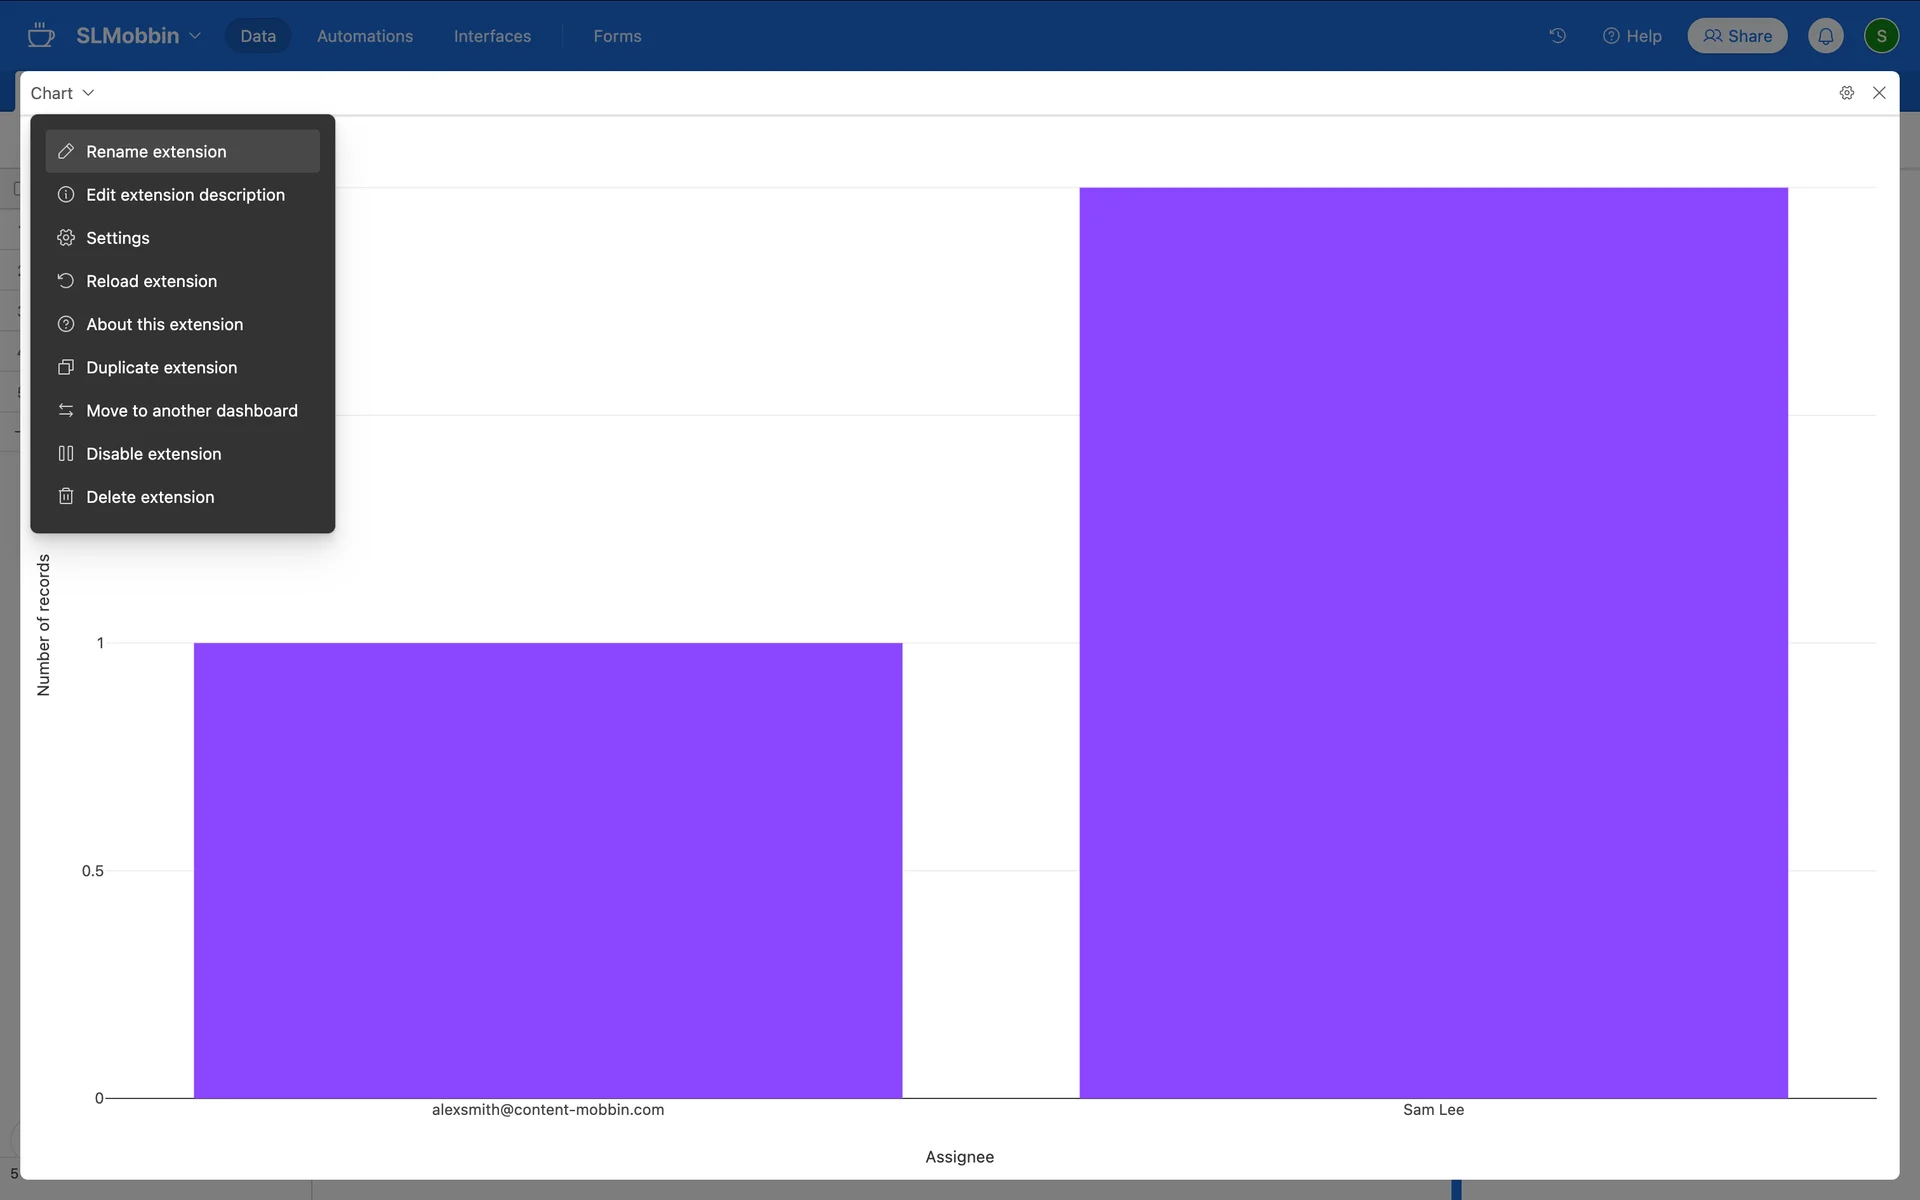Image resolution: width=1920 pixels, height=1200 pixels.
Task: Click the Sam Lee purple bar
Action: [x=1433, y=640]
